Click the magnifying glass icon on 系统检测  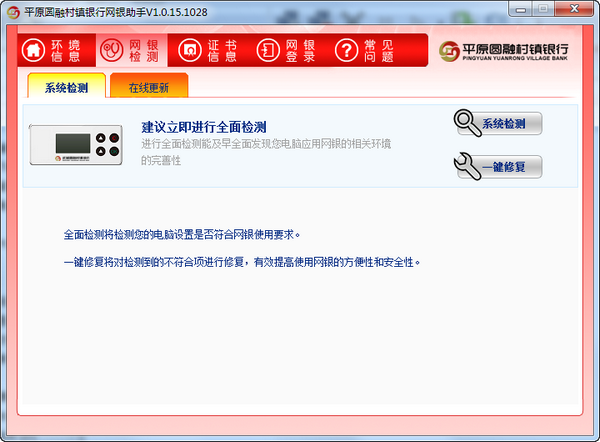click(468, 123)
